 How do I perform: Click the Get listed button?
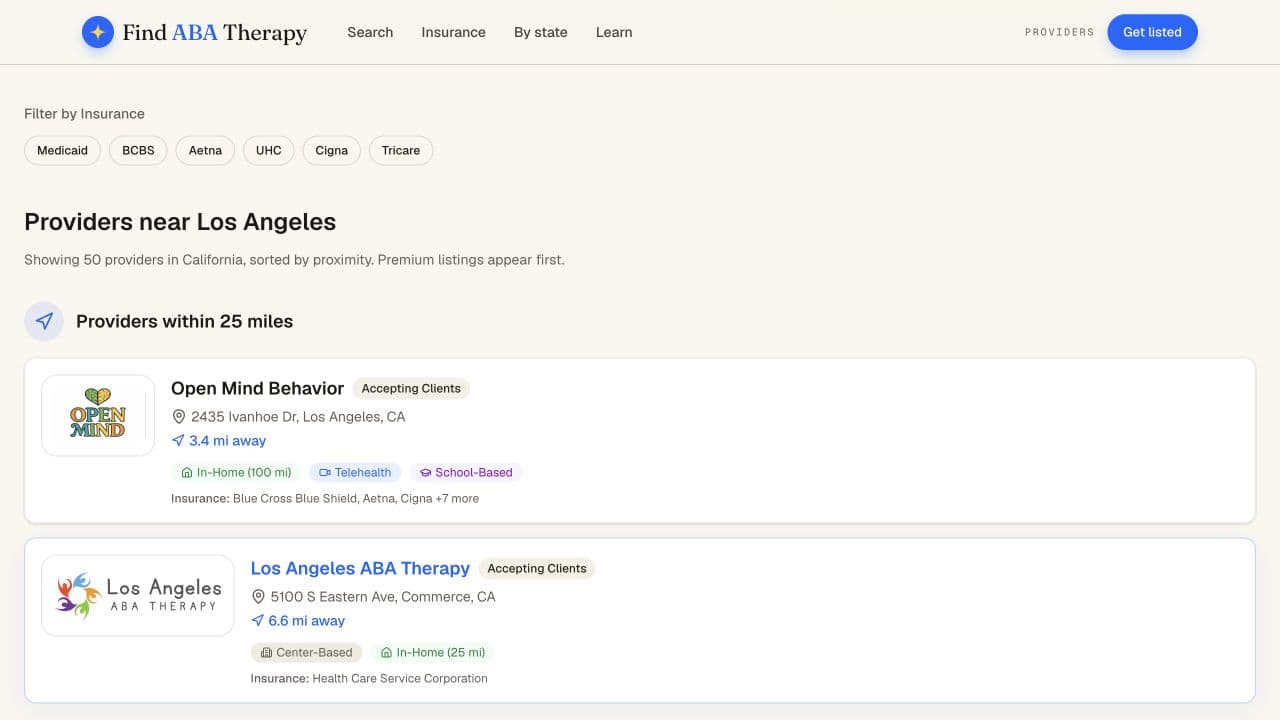[x=1152, y=32]
